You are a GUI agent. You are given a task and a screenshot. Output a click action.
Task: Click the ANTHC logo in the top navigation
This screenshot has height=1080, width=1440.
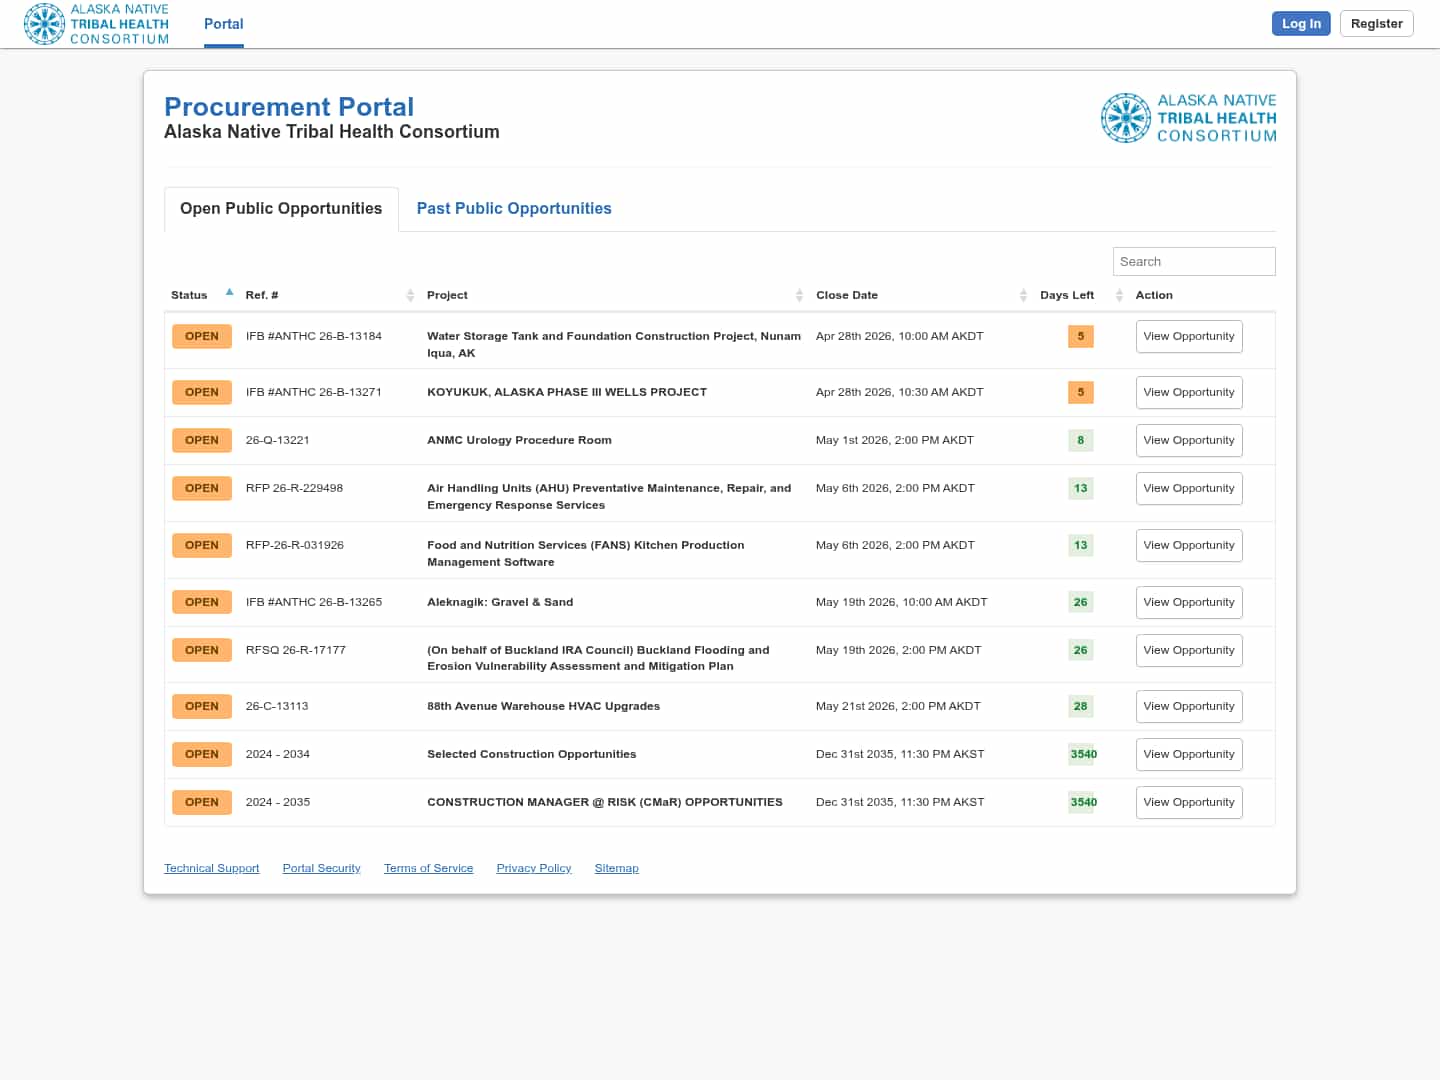(x=96, y=24)
